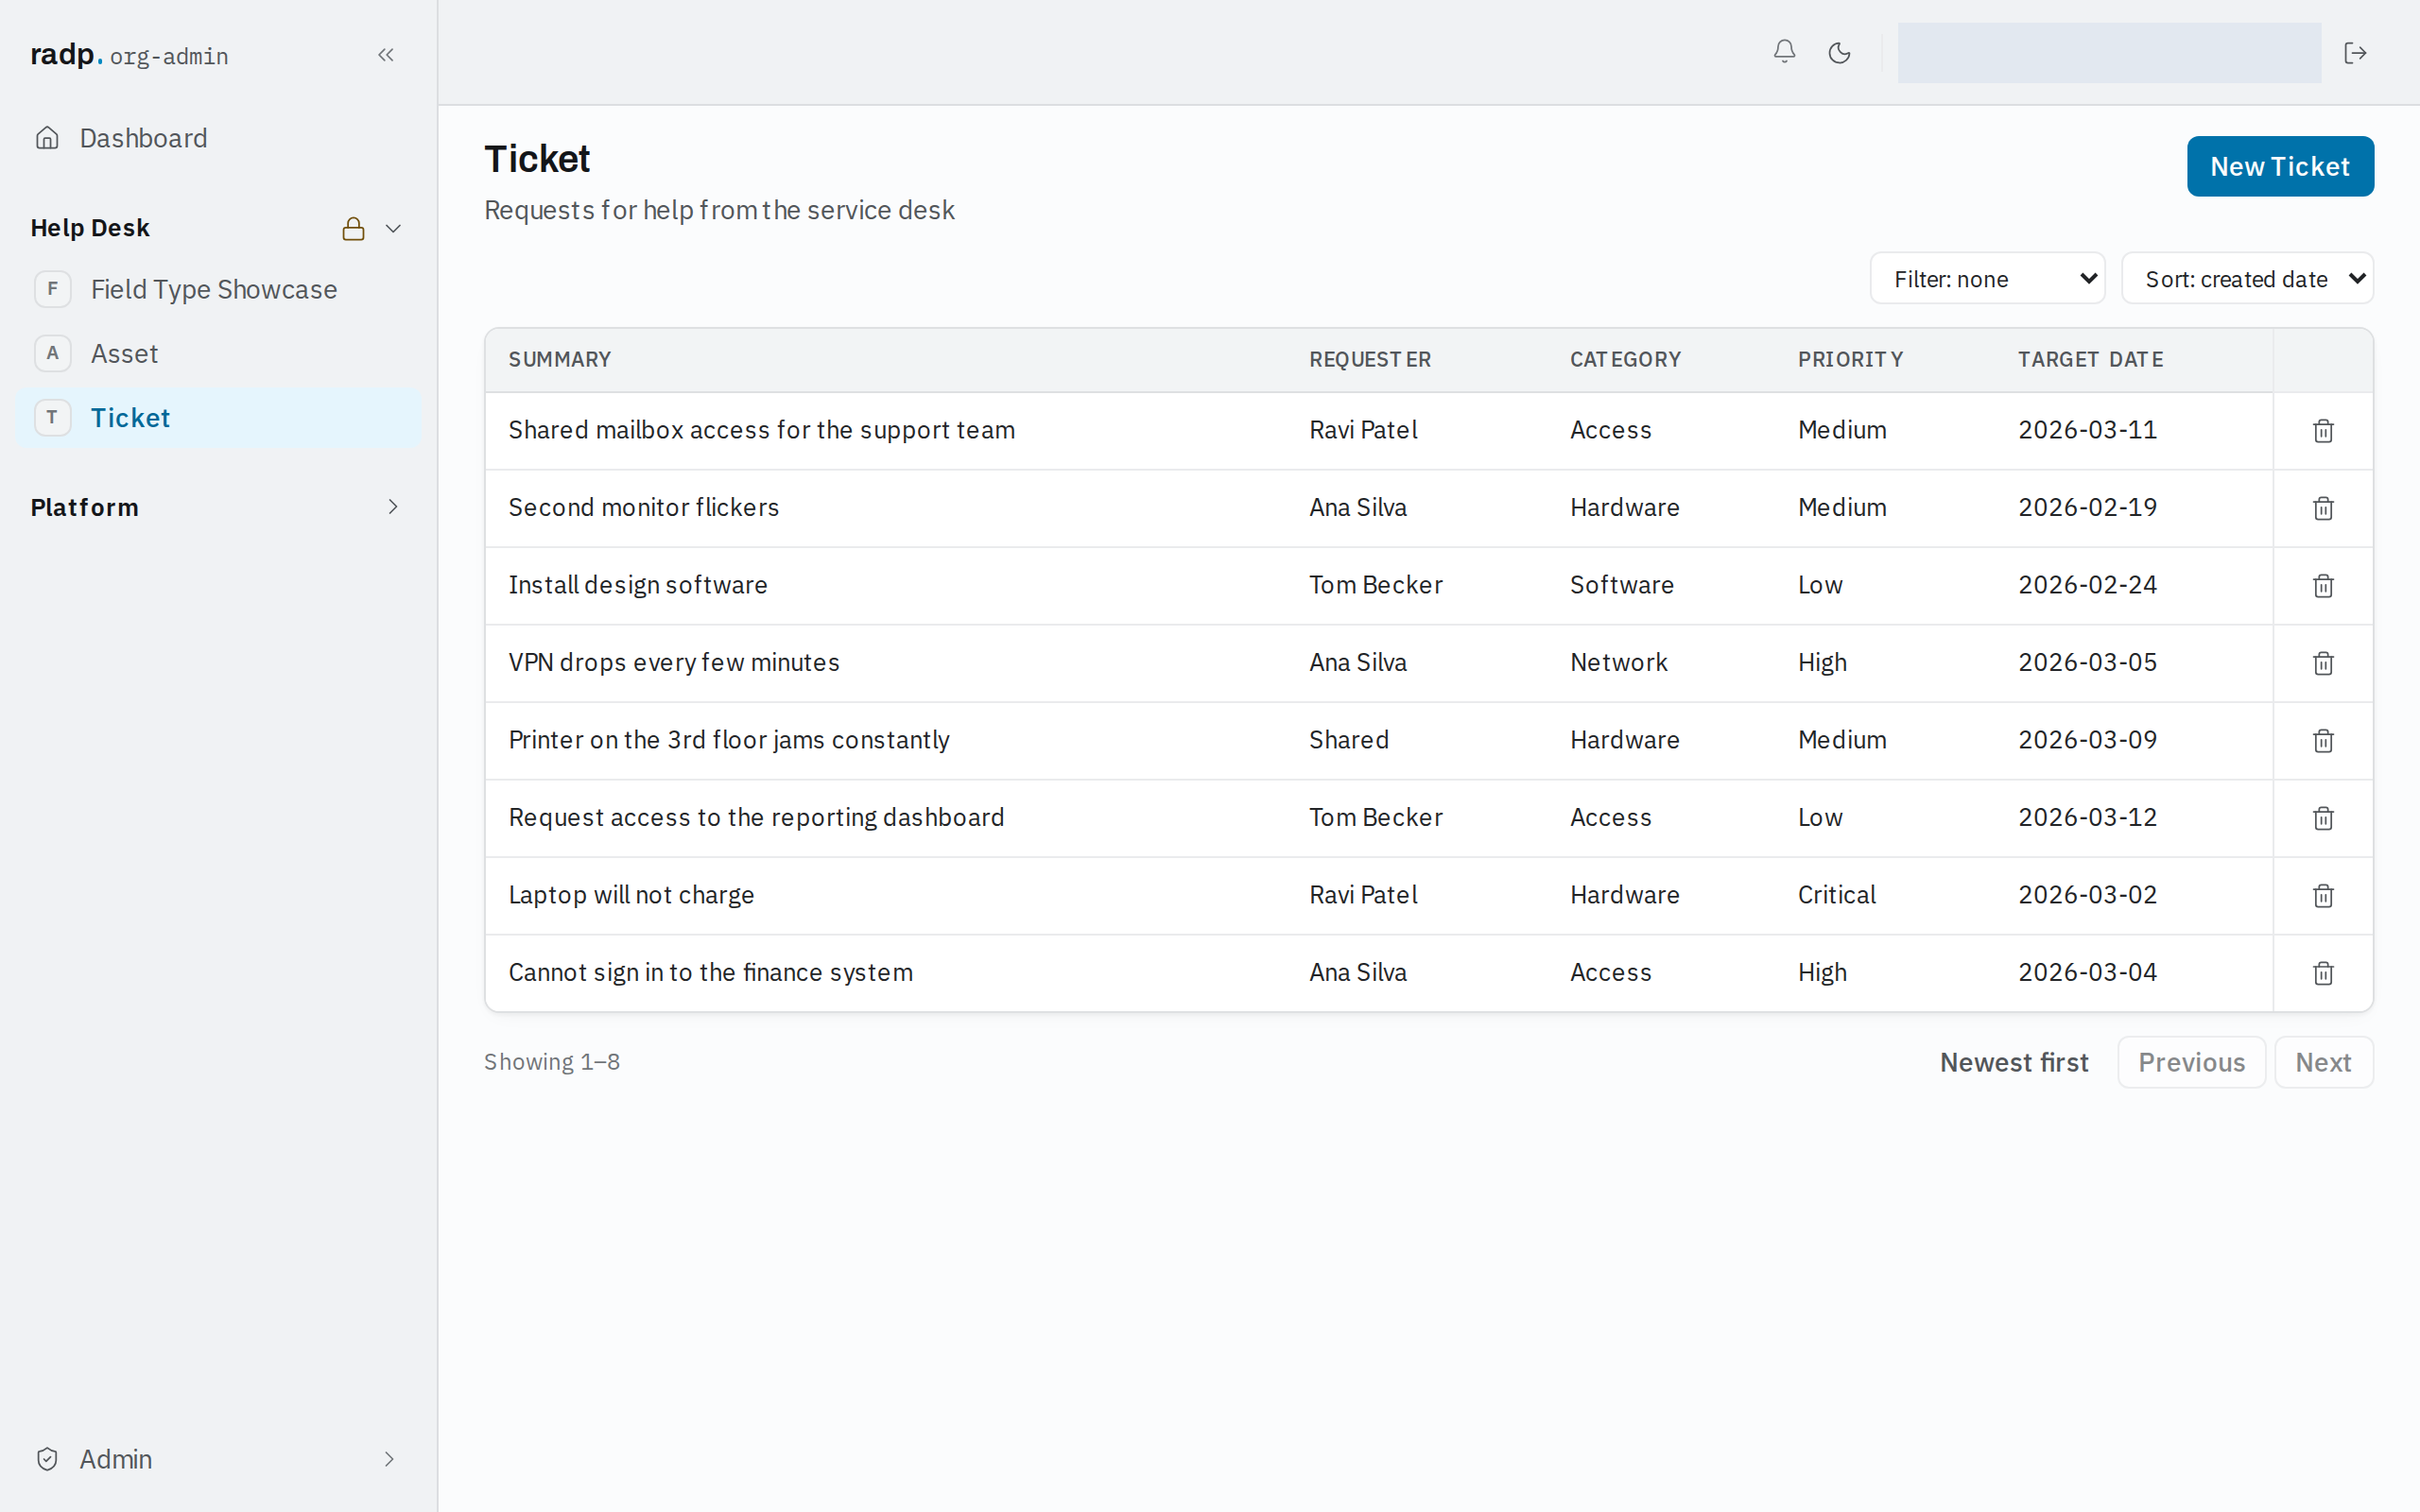The image size is (2420, 1512).
Task: Delete the Install design software ticket
Action: 2323,586
